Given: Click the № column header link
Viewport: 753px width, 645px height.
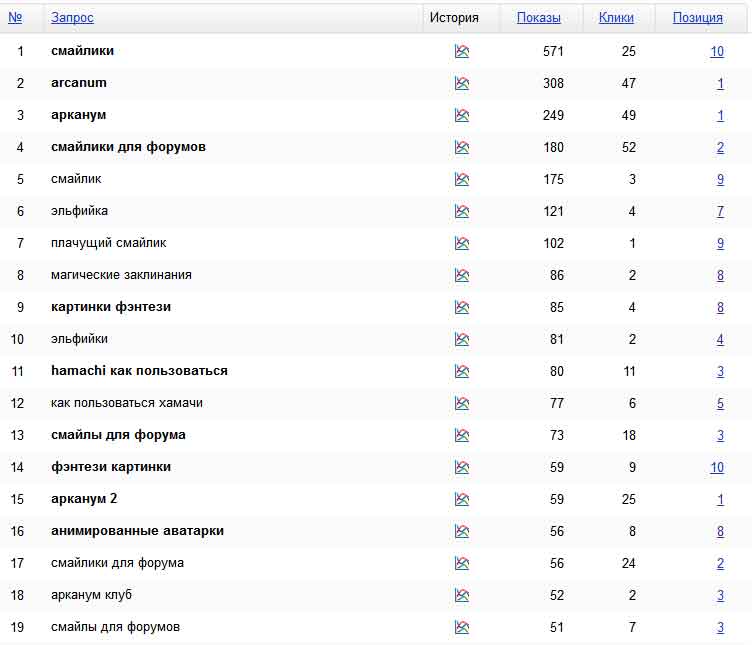Looking at the screenshot, I should click(15, 18).
